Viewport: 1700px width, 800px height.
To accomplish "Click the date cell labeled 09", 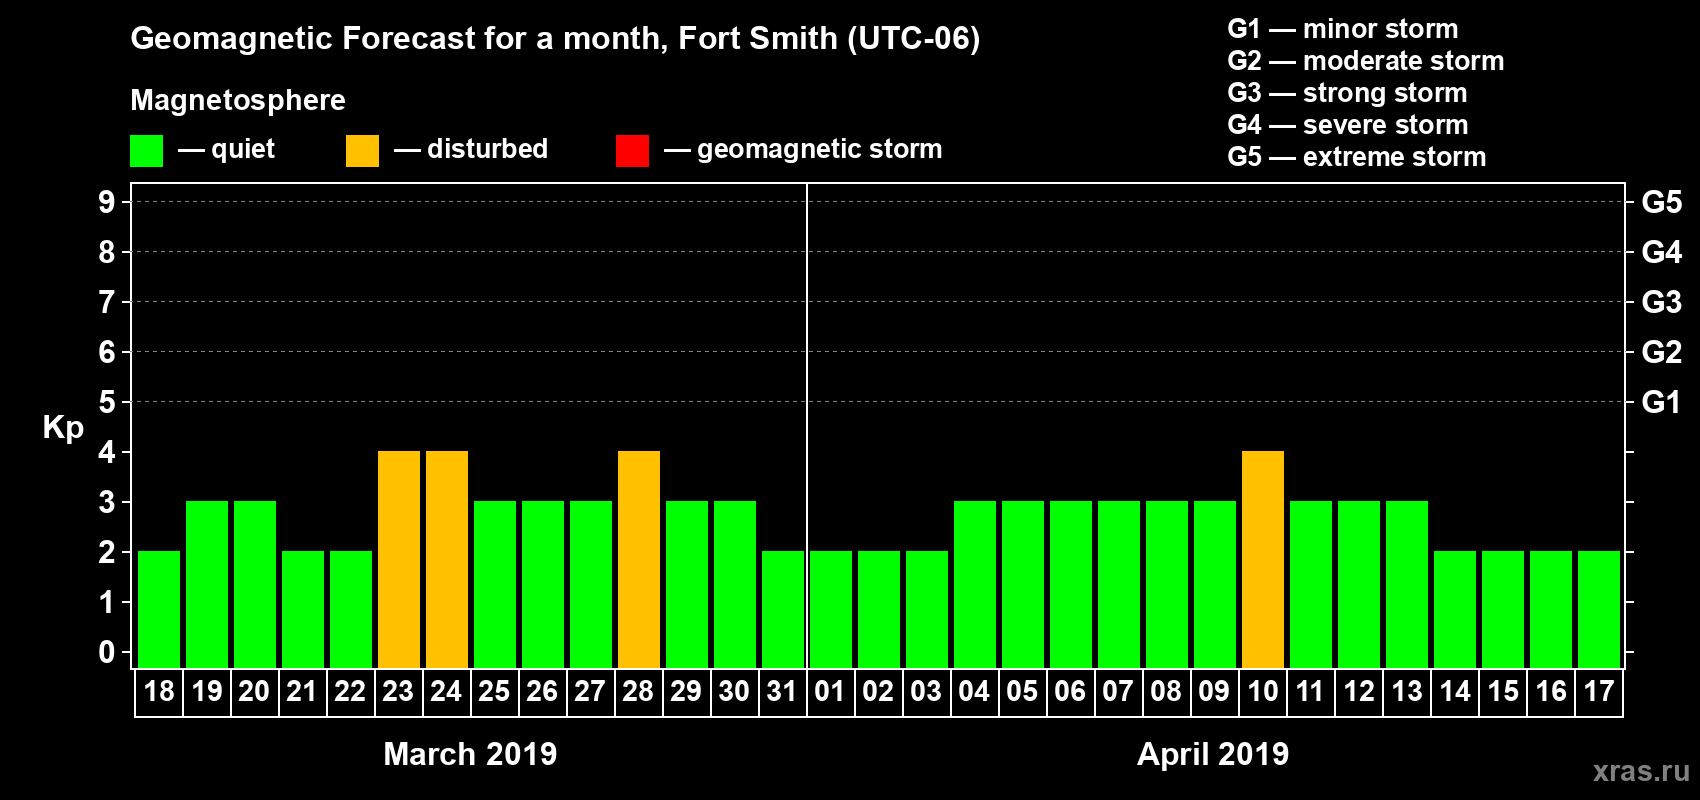I will tap(1215, 692).
